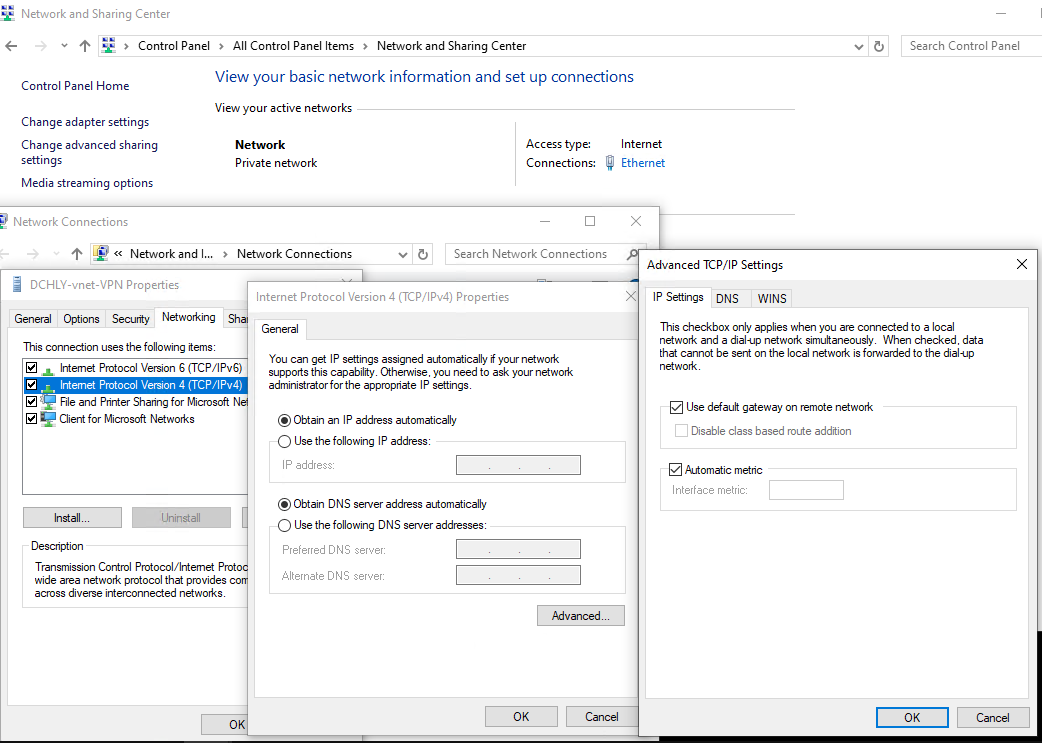The image size is (1042, 743).
Task: Uncheck Internet Protocol Version 6 checkbox
Action: click(x=31, y=368)
